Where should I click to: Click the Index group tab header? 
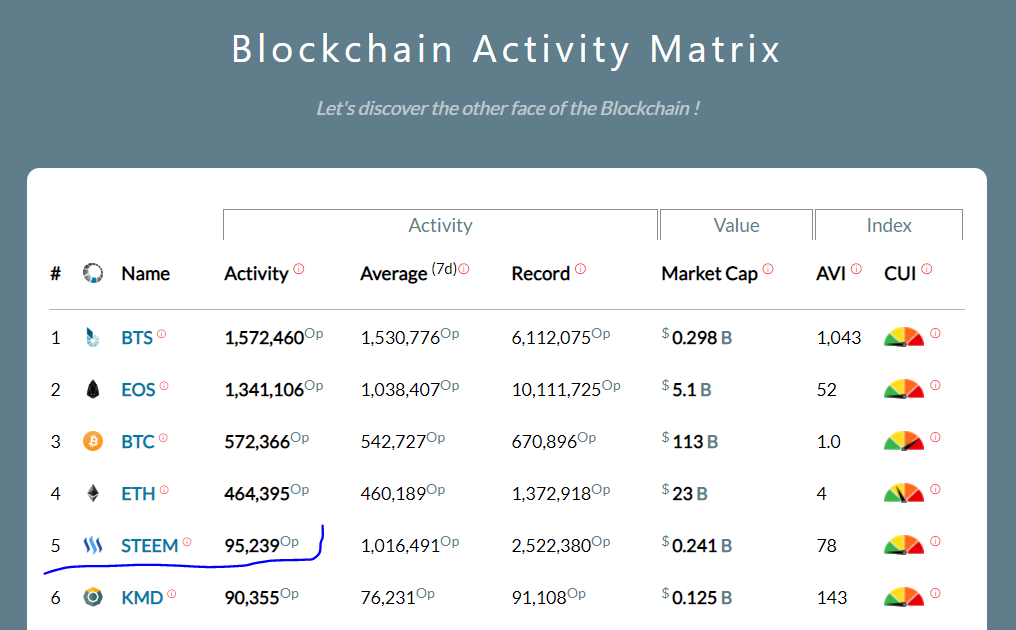pyautogui.click(x=889, y=226)
